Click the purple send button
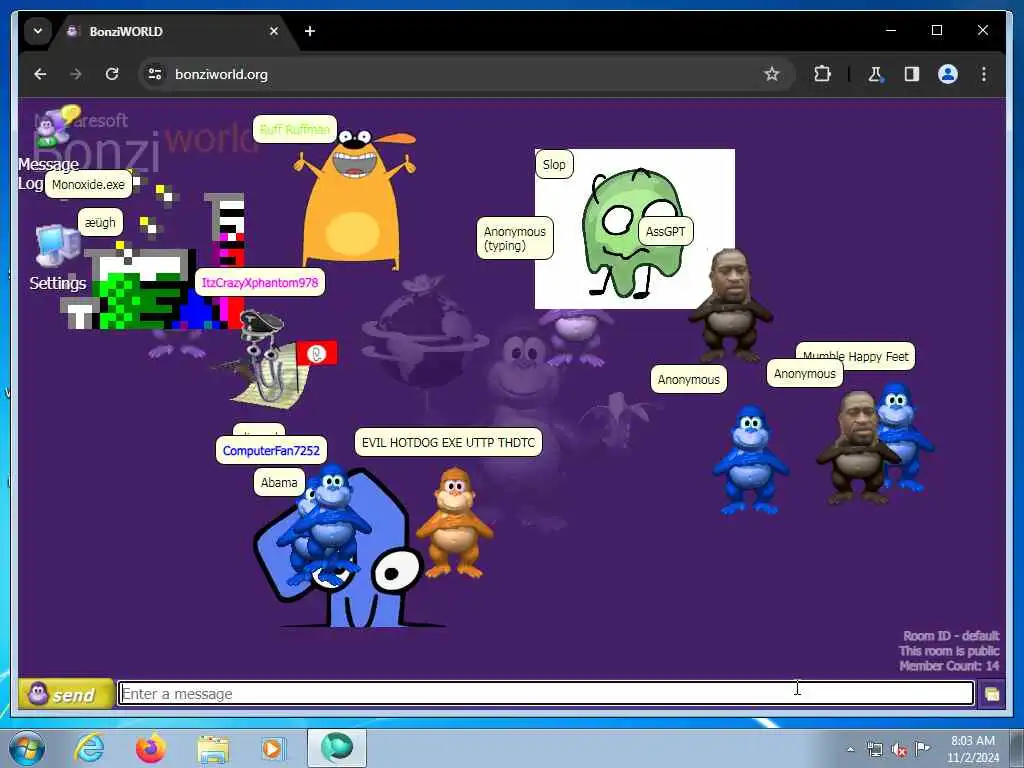Screen dimensions: 1024x768 coord(66,694)
